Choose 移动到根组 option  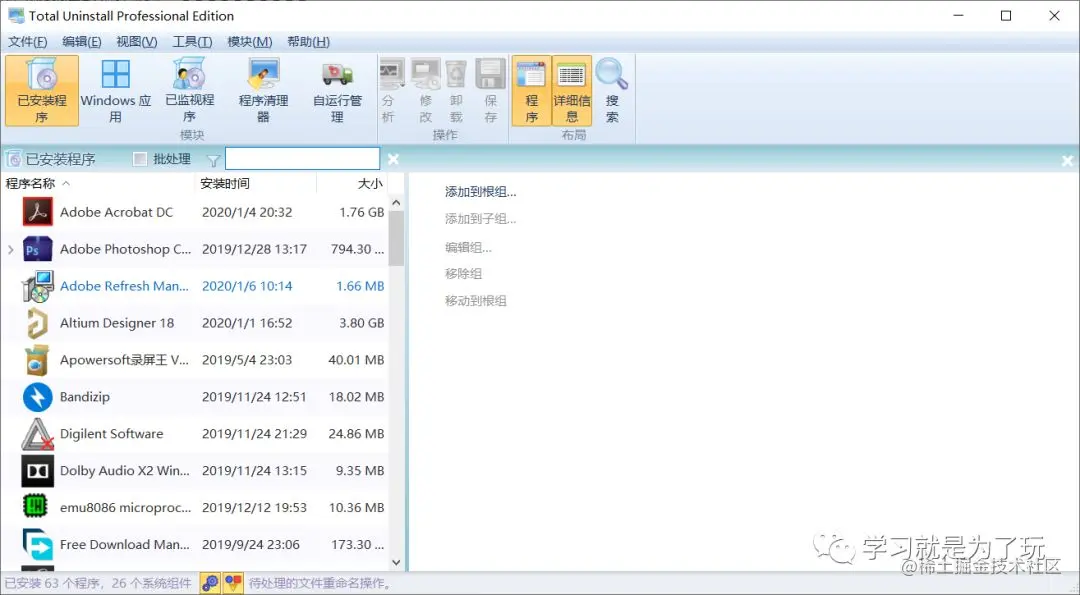(475, 300)
